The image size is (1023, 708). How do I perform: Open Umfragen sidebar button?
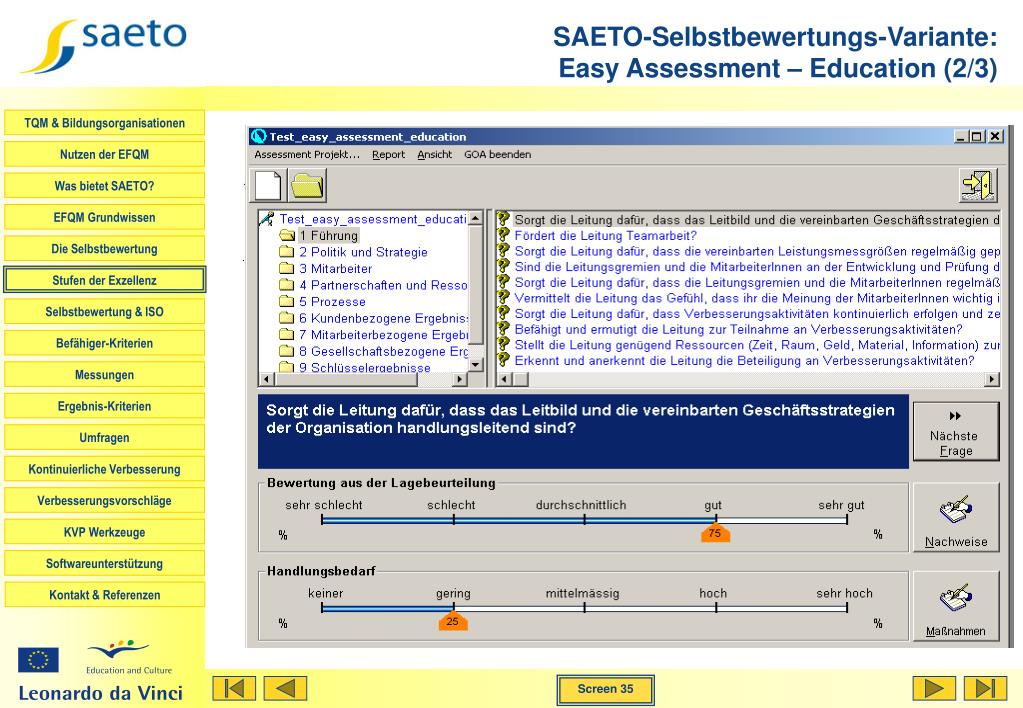click(x=104, y=437)
